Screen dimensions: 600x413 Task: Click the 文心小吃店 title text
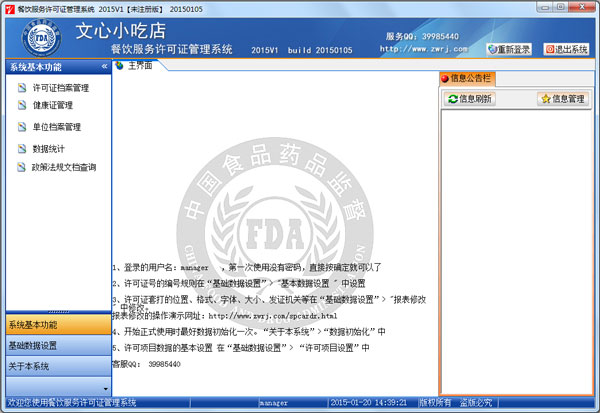pos(121,31)
